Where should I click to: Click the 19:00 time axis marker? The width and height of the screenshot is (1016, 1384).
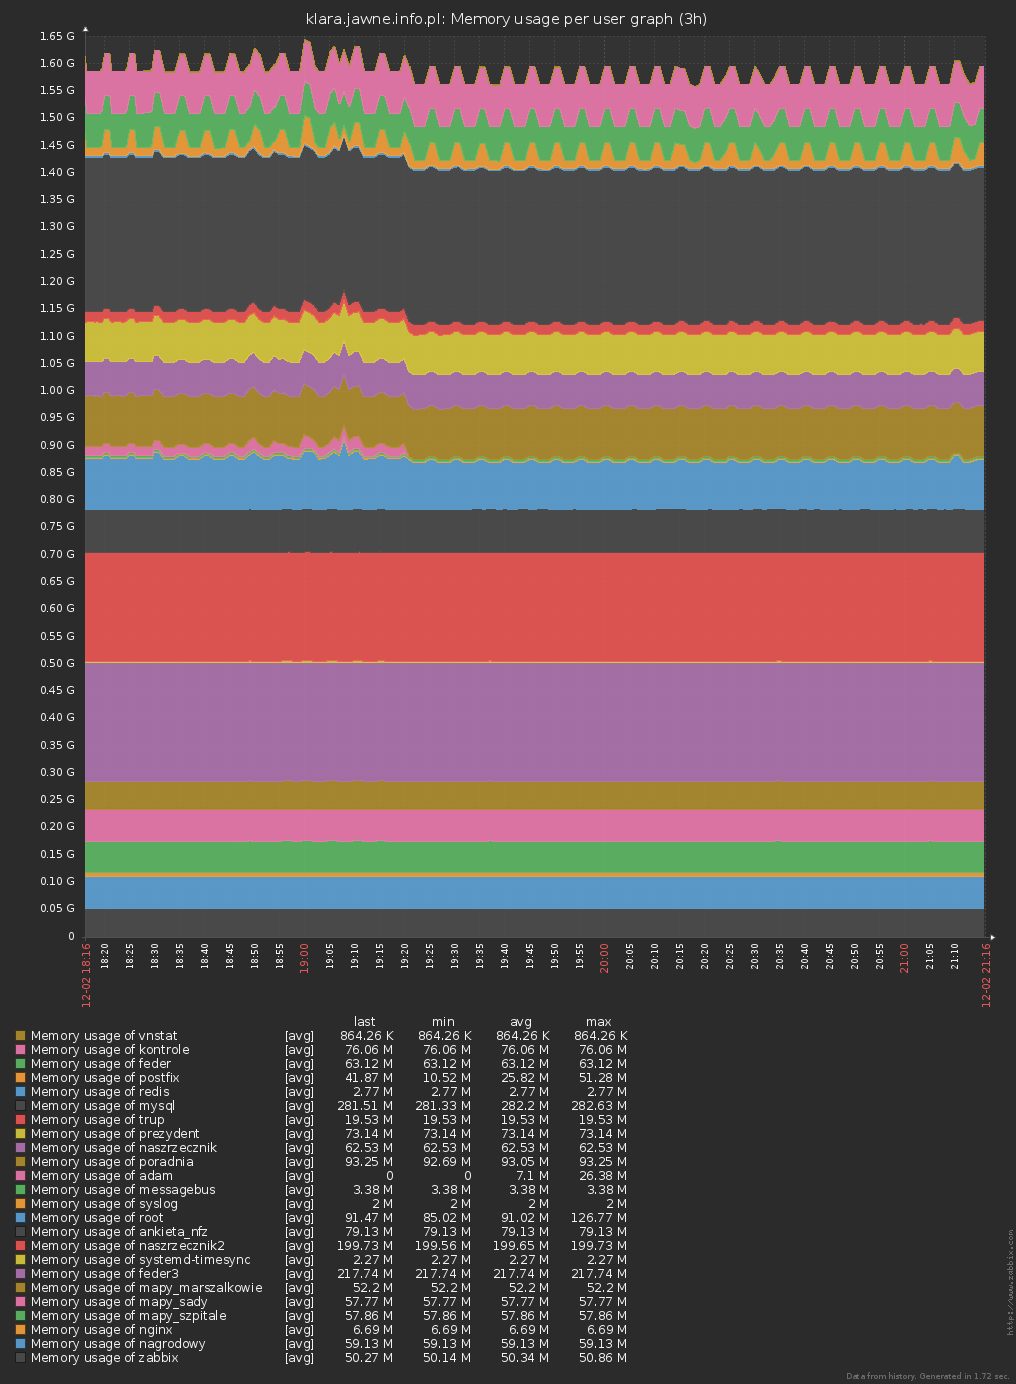305,956
